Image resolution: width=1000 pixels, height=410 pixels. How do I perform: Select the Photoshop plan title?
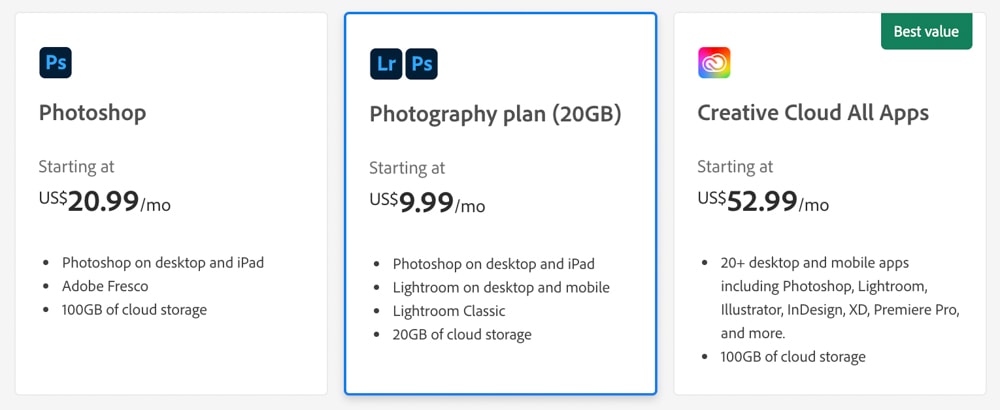click(92, 113)
